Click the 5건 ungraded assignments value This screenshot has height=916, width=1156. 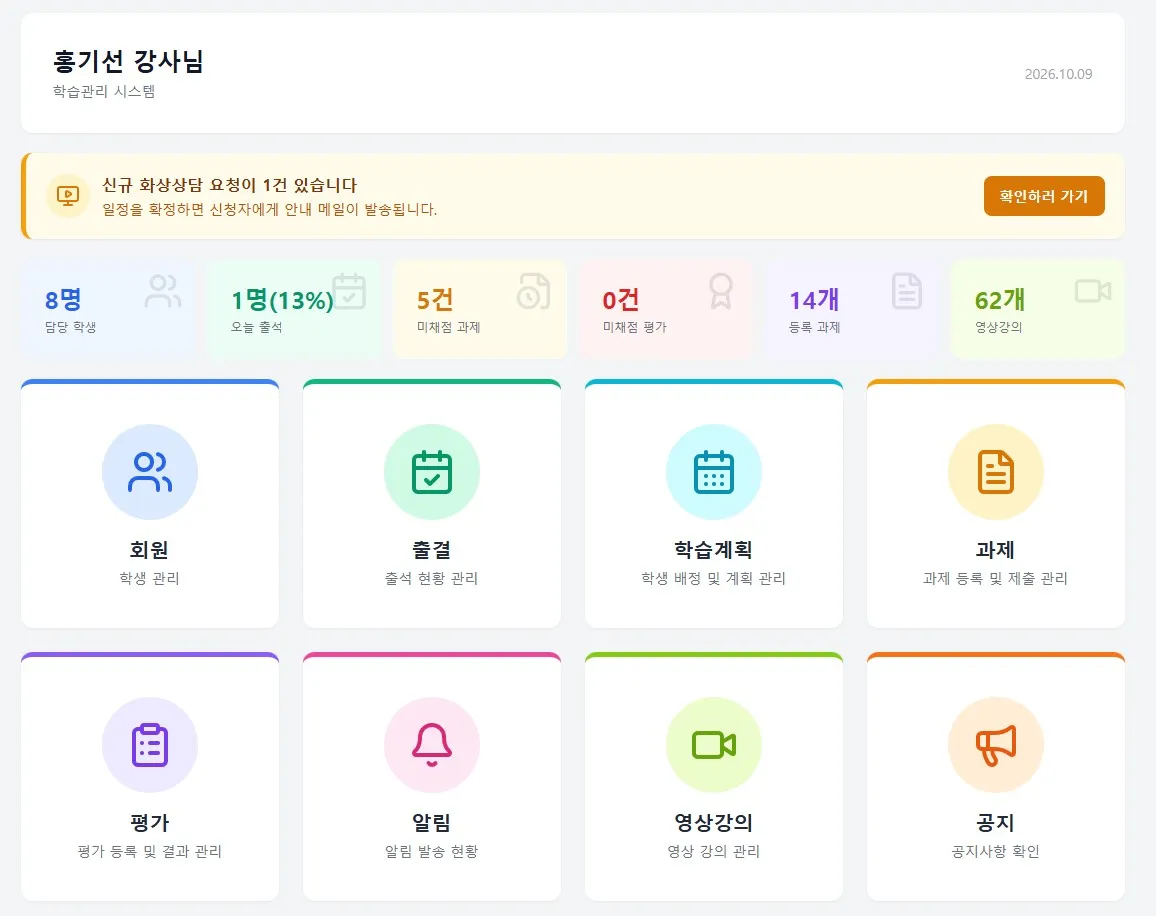tap(435, 300)
